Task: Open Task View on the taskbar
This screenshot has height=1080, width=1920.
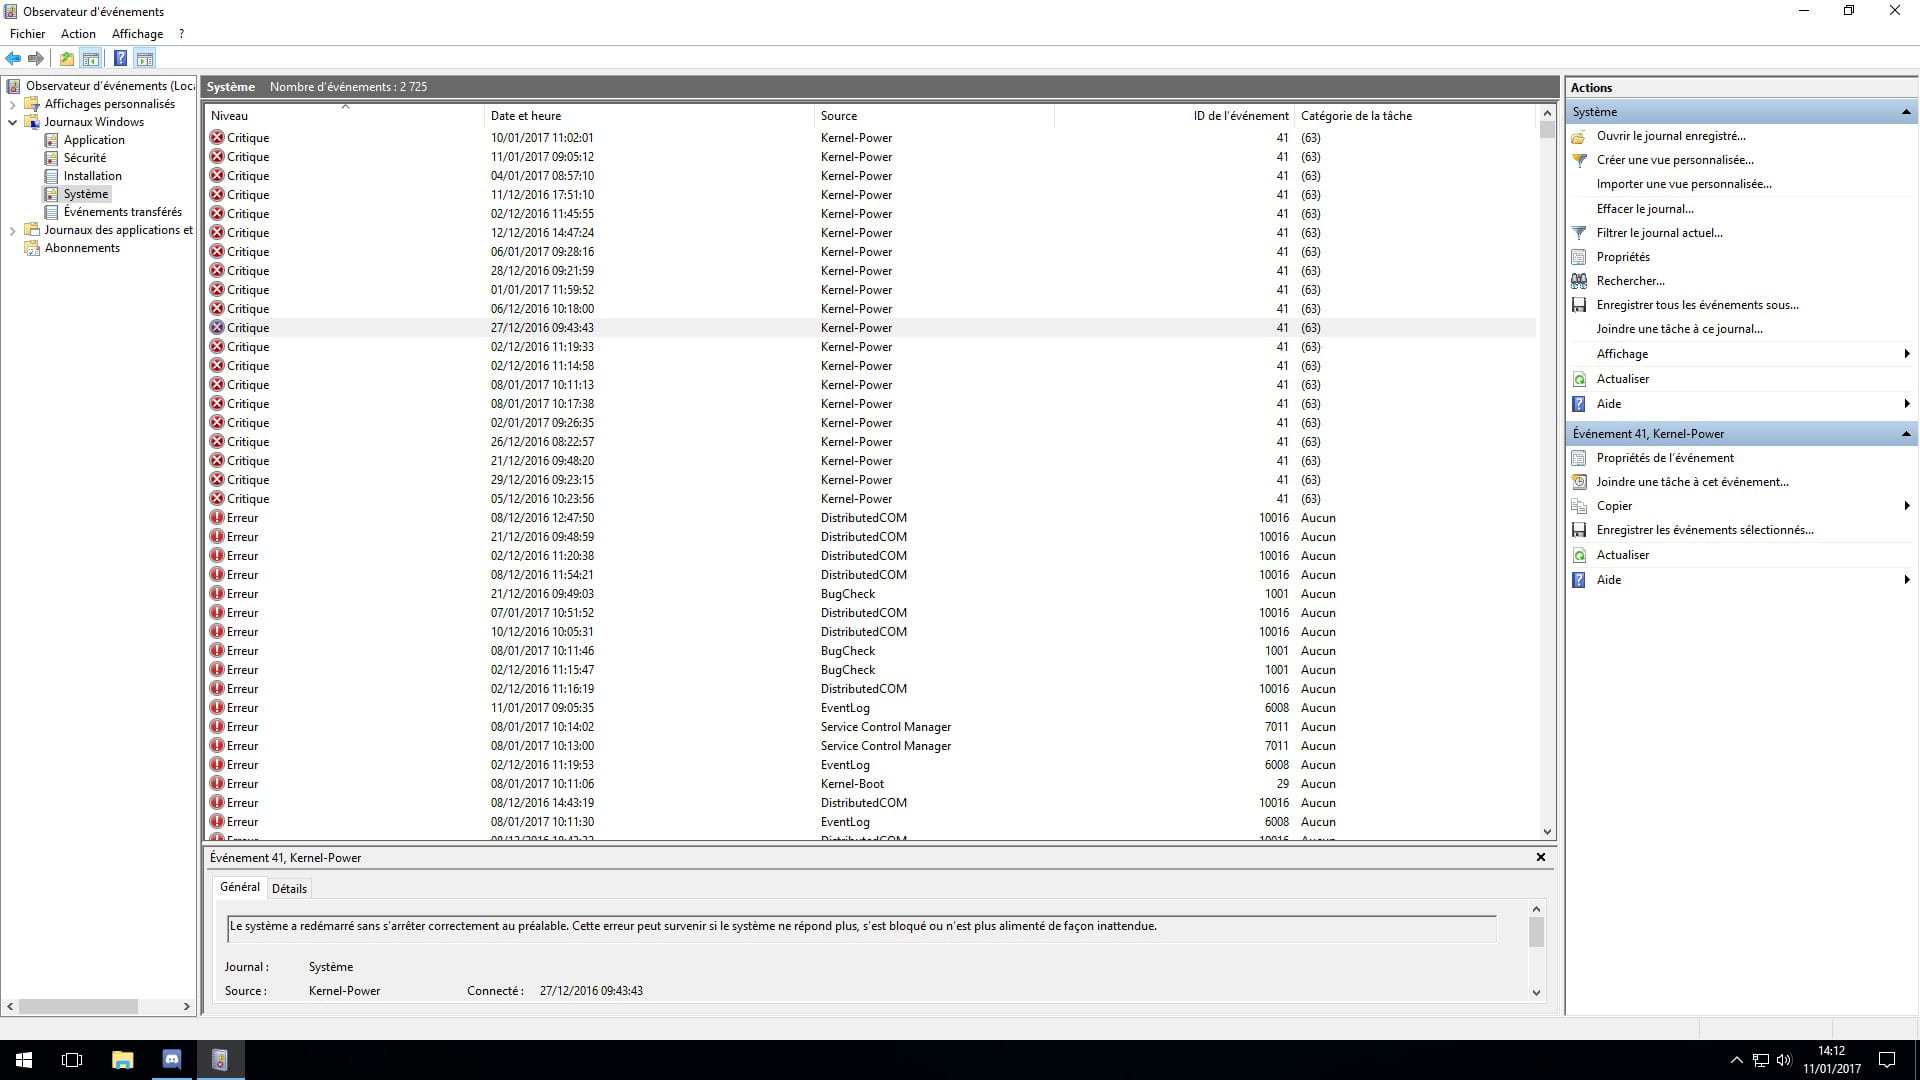Action: pyautogui.click(x=72, y=1060)
